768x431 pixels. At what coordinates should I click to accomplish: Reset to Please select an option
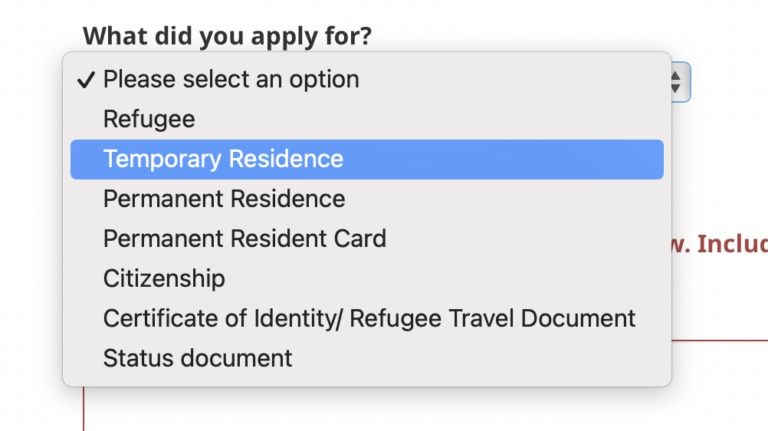tap(231, 79)
